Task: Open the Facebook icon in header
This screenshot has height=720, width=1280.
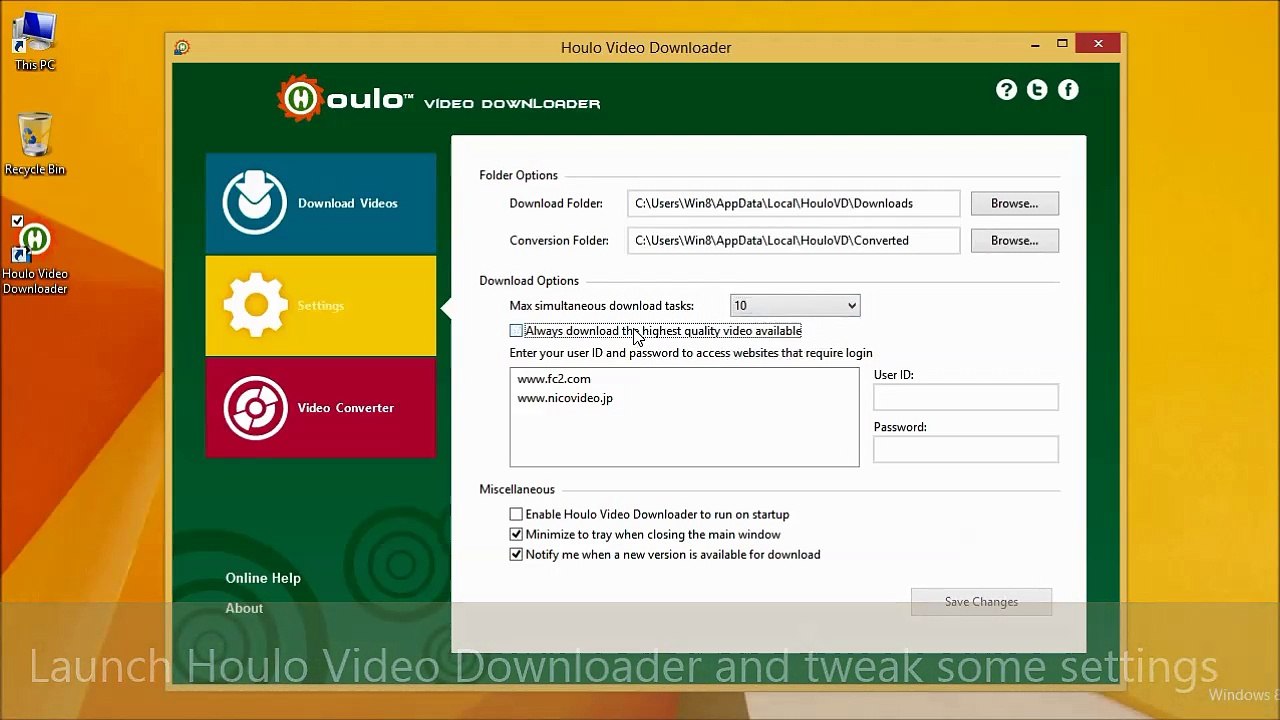Action: click(1068, 90)
